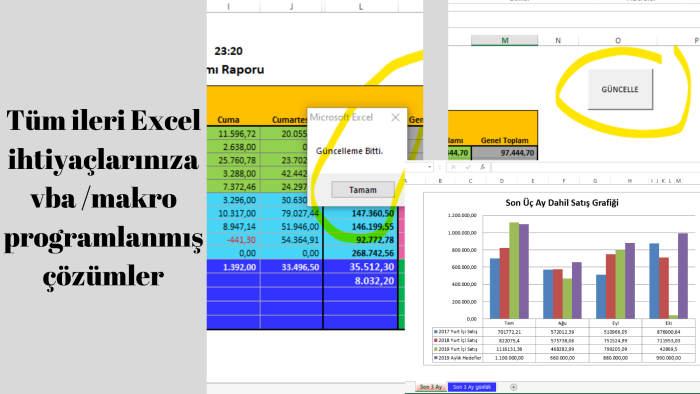The width and height of the screenshot is (700, 394).
Task: Click data table value 880.000,00
Action: 615,358
